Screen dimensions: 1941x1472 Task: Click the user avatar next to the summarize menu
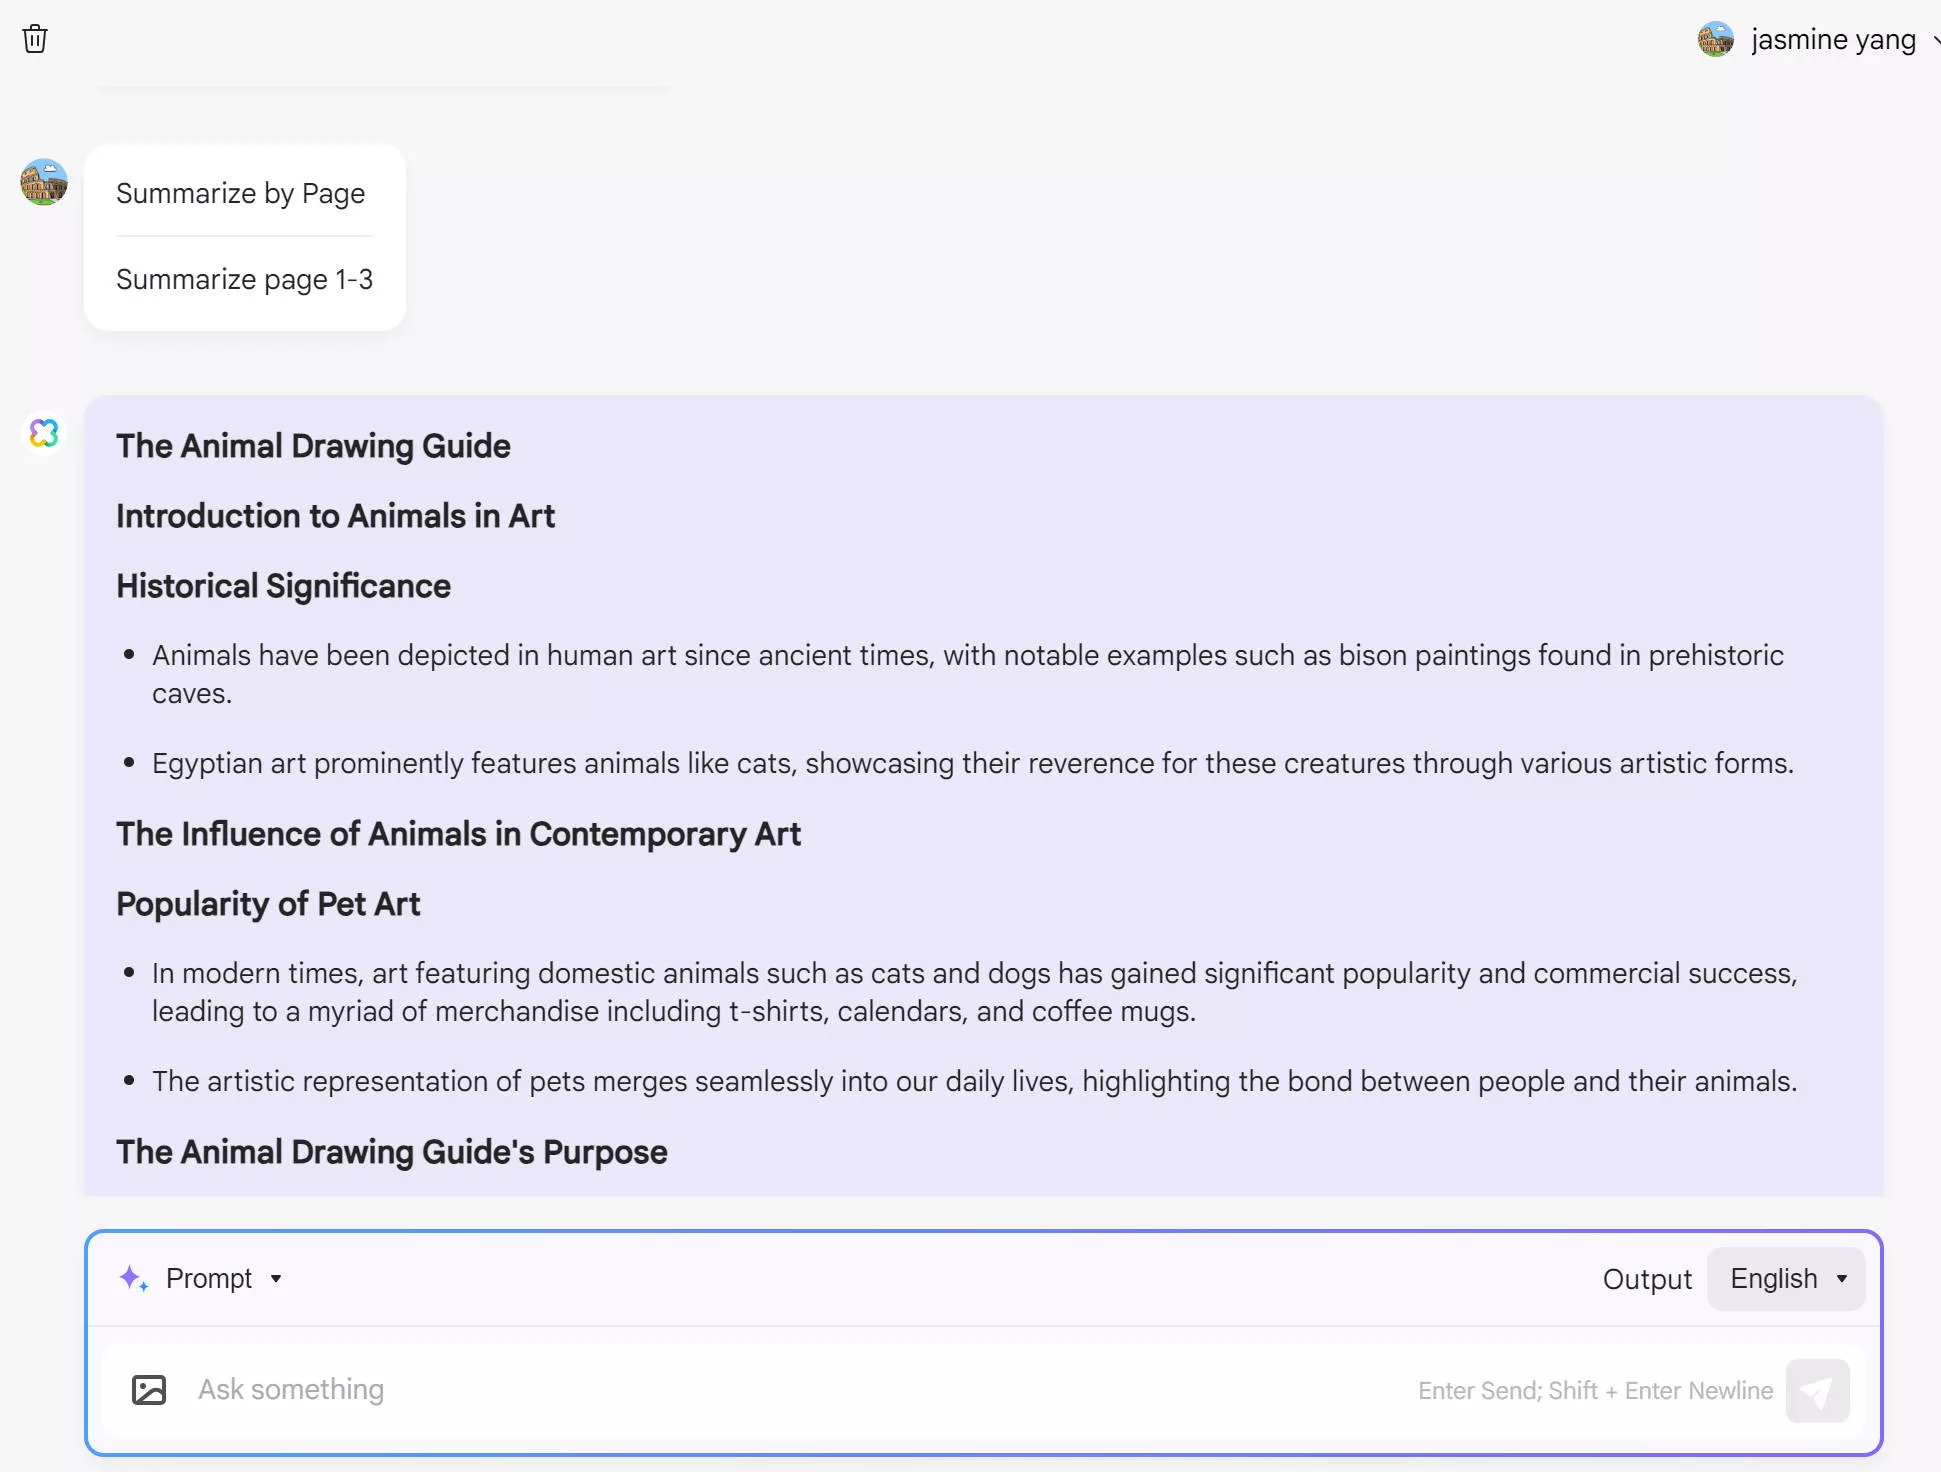[44, 183]
